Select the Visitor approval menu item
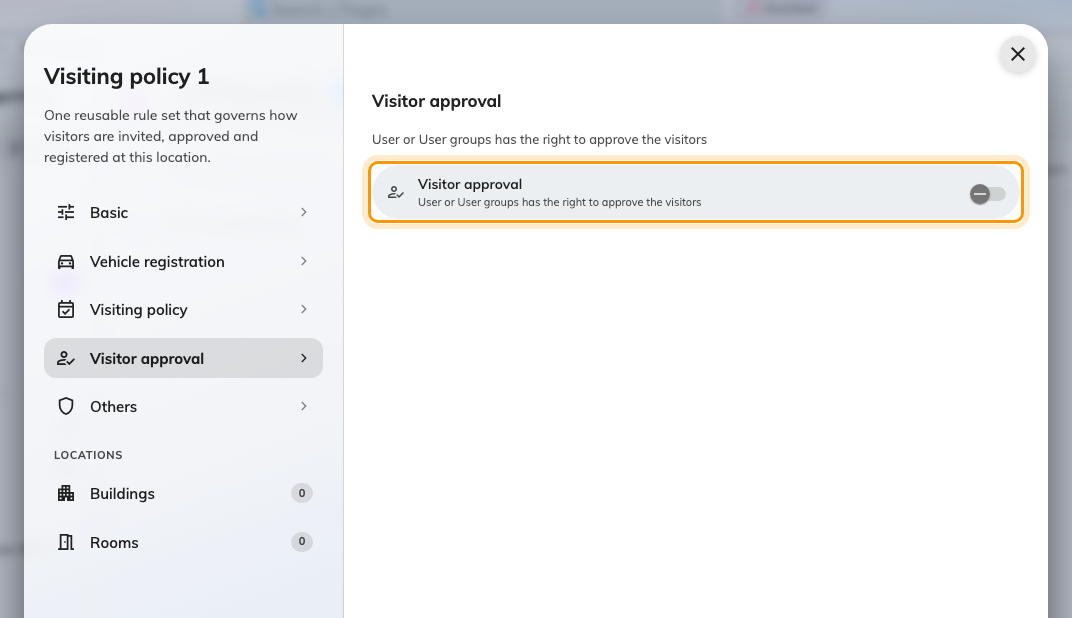This screenshot has width=1072, height=618. (x=183, y=358)
